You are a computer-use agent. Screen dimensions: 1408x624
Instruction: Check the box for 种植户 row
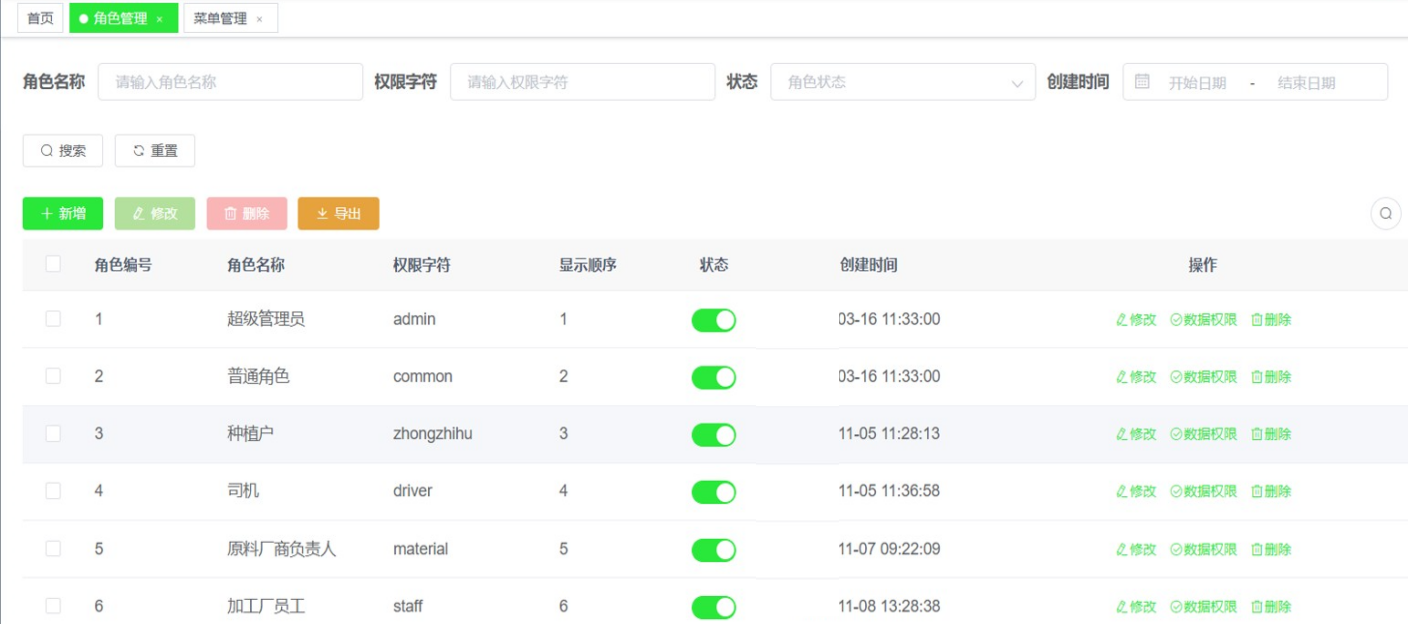53,433
